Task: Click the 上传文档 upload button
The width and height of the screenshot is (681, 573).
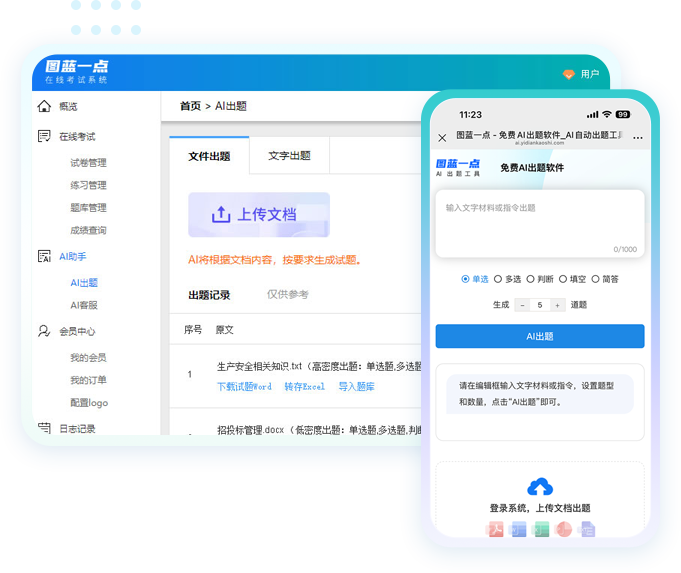Action: pyautogui.click(x=259, y=215)
